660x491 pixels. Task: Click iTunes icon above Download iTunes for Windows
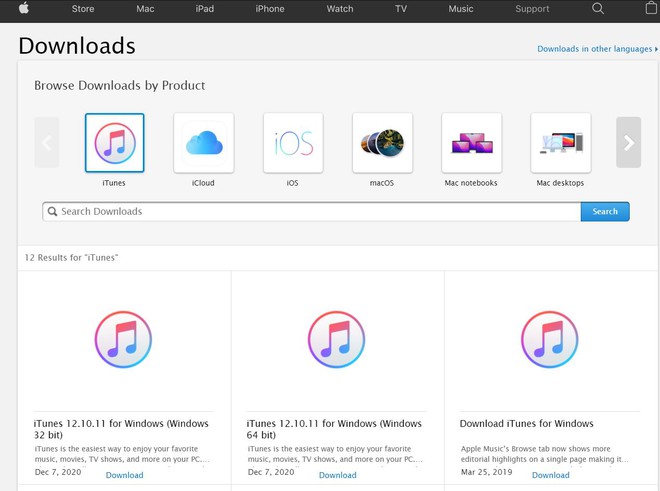point(549,339)
